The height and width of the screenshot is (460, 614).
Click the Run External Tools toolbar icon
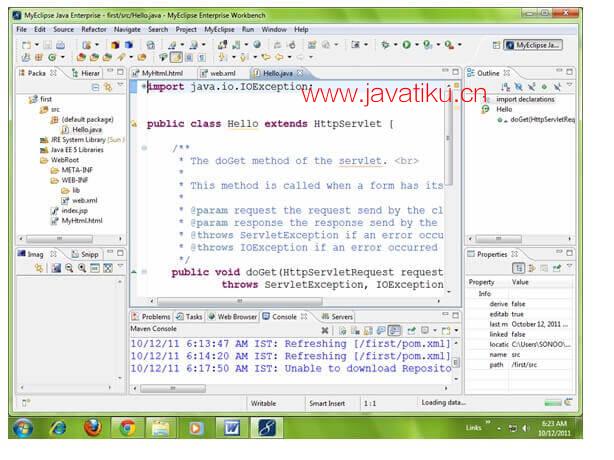[x=449, y=45]
